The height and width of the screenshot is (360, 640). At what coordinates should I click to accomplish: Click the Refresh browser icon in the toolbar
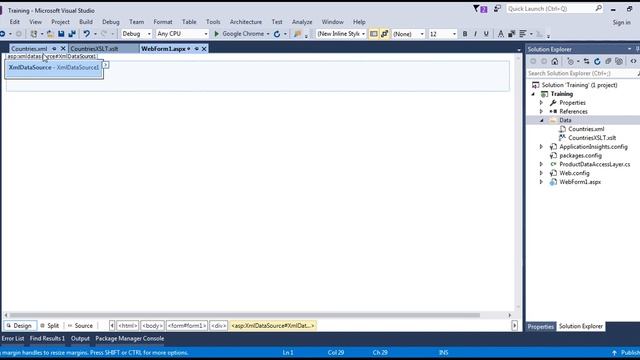pos(277,34)
